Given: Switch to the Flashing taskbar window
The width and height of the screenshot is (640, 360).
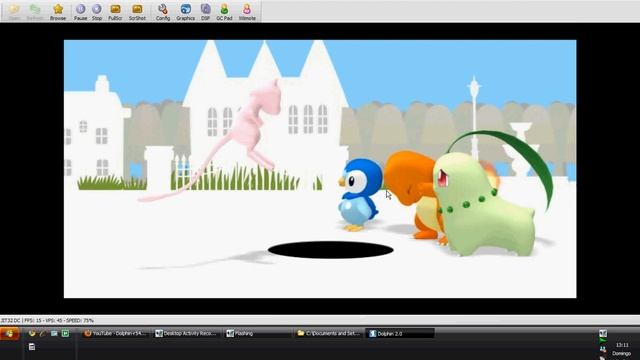Looking at the screenshot, I should coord(258,333).
